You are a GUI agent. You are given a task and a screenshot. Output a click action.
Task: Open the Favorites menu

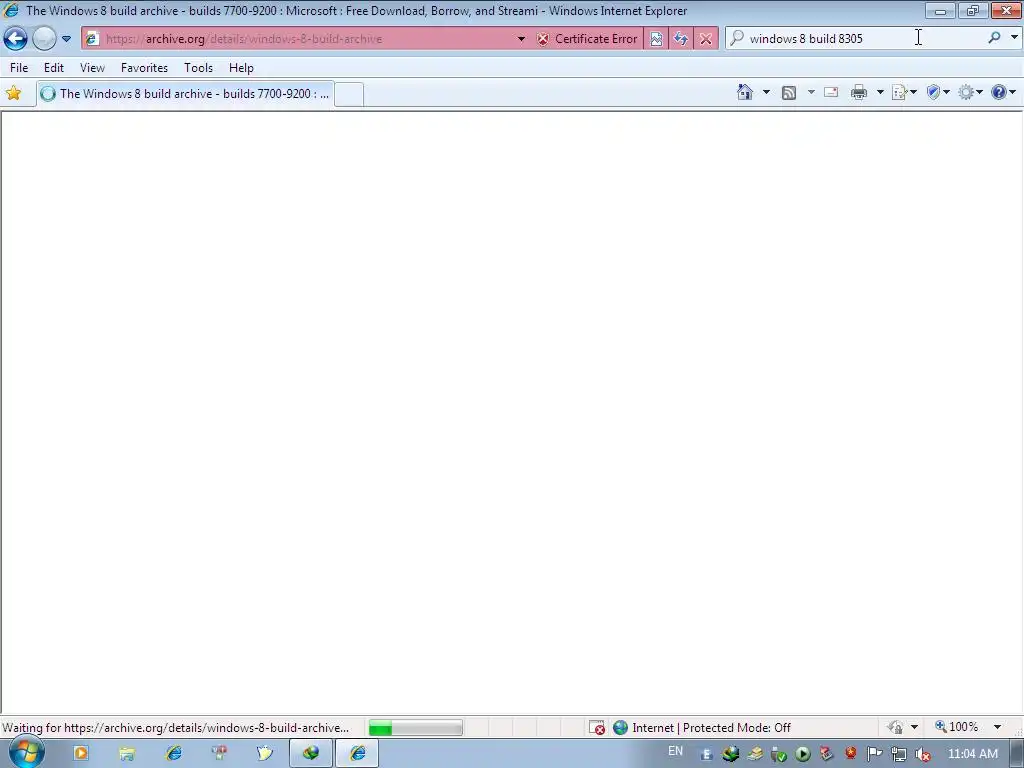144,68
